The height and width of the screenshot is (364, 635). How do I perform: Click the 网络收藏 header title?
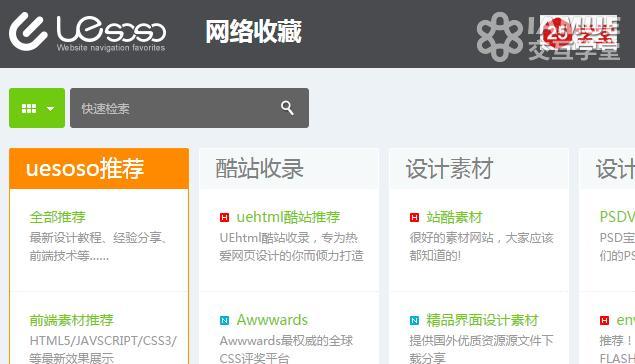click(x=254, y=32)
